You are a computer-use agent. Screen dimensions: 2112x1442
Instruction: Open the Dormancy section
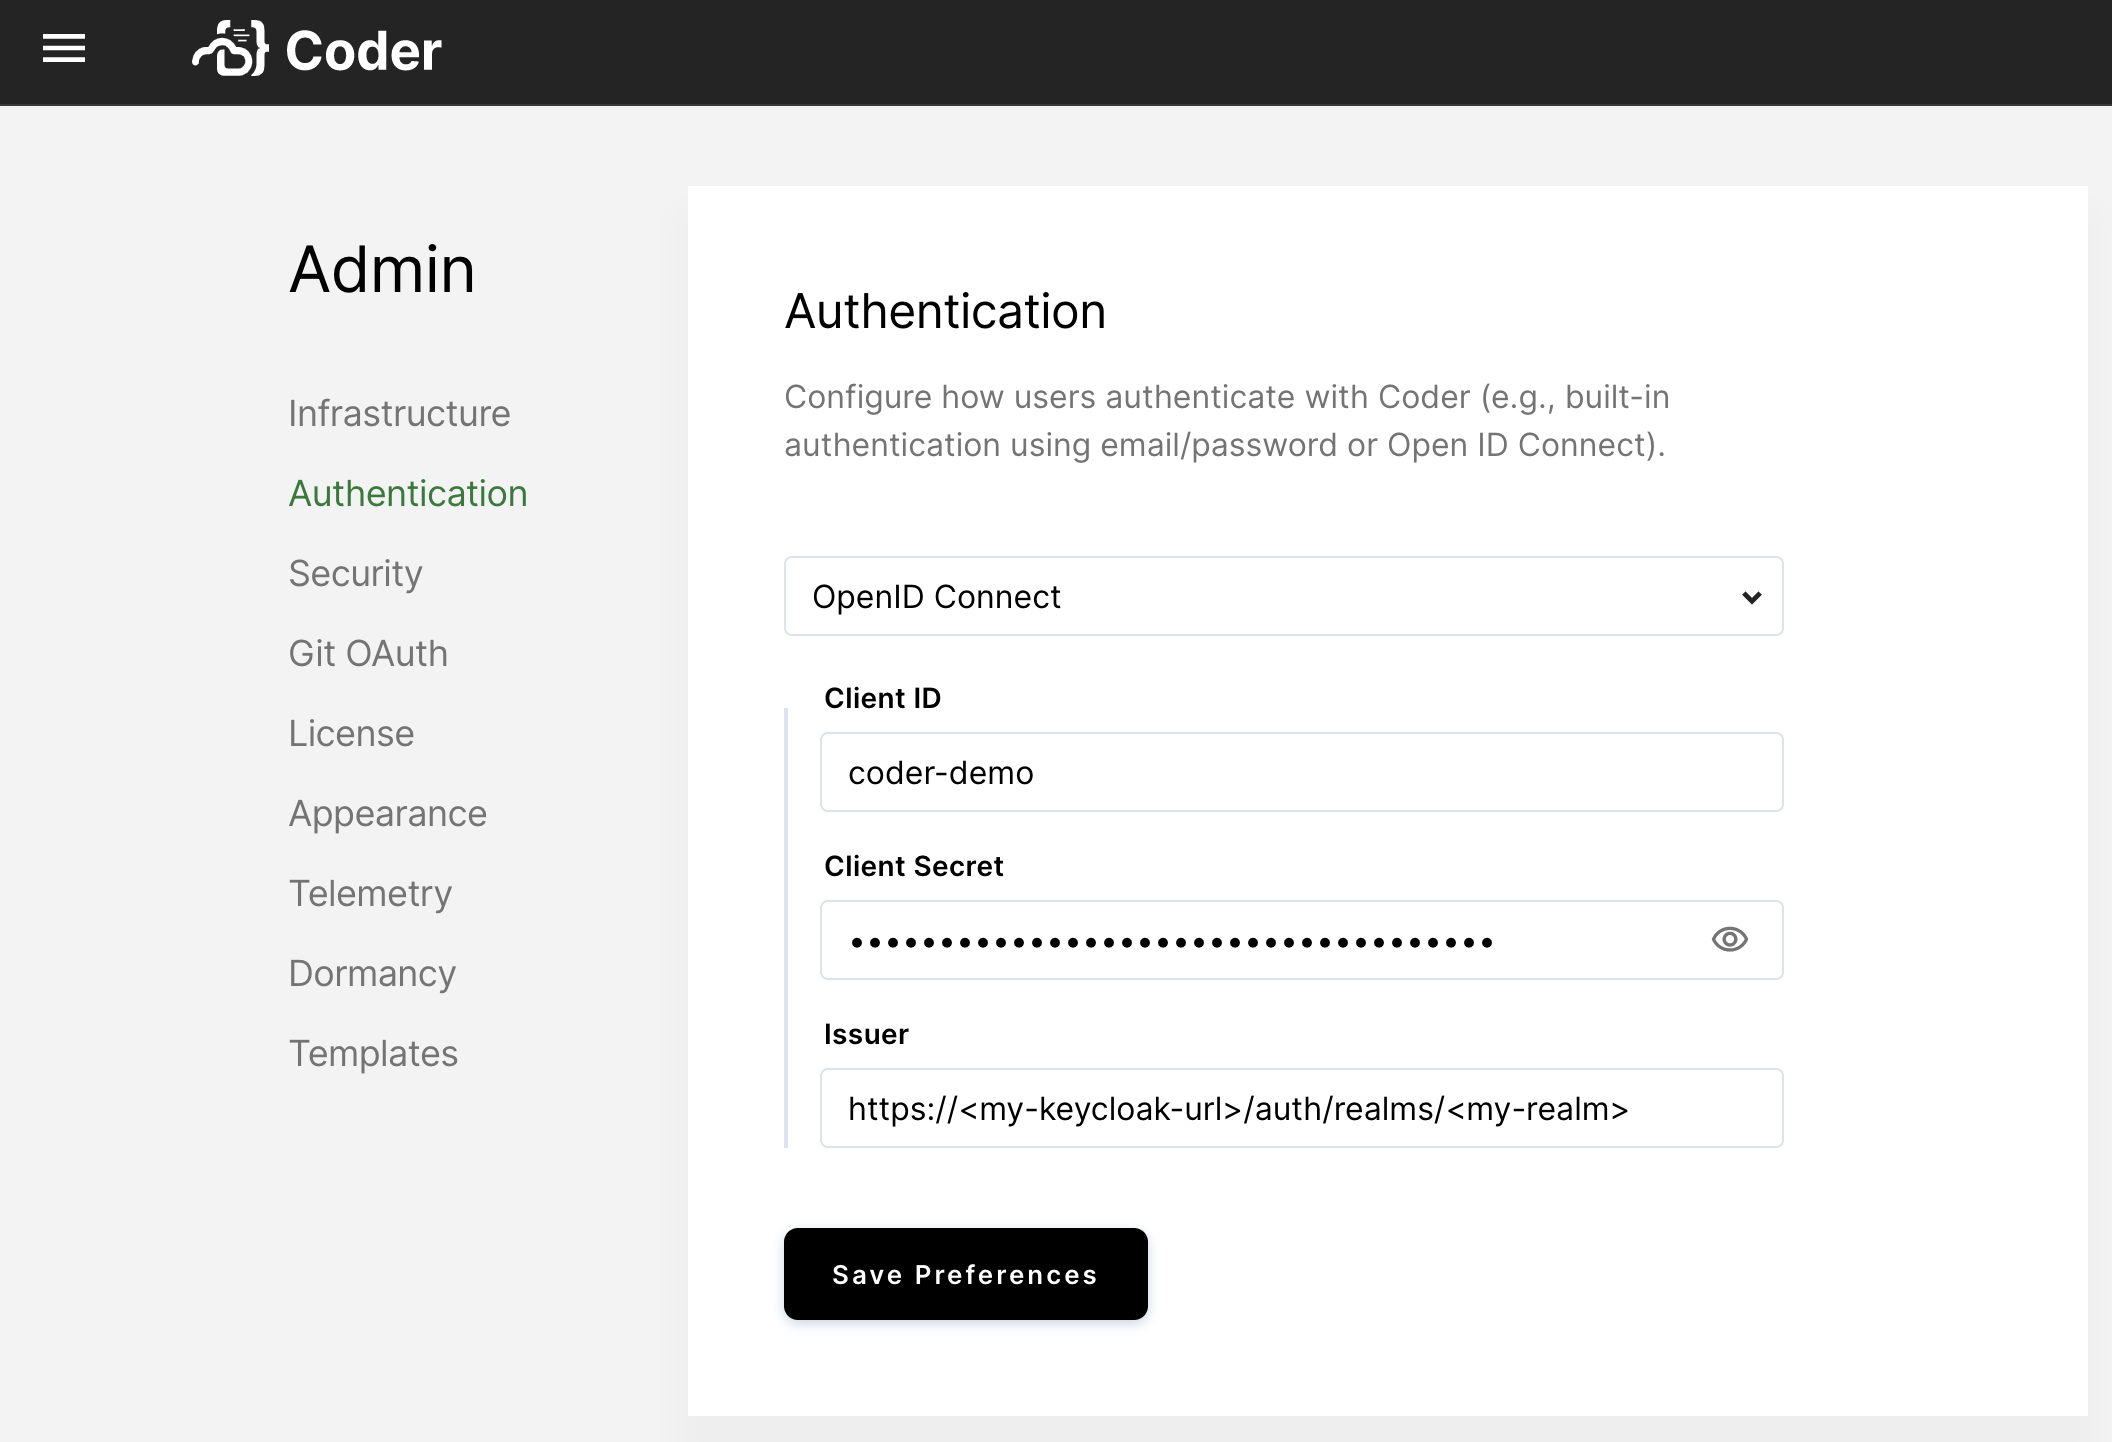[x=371, y=973]
